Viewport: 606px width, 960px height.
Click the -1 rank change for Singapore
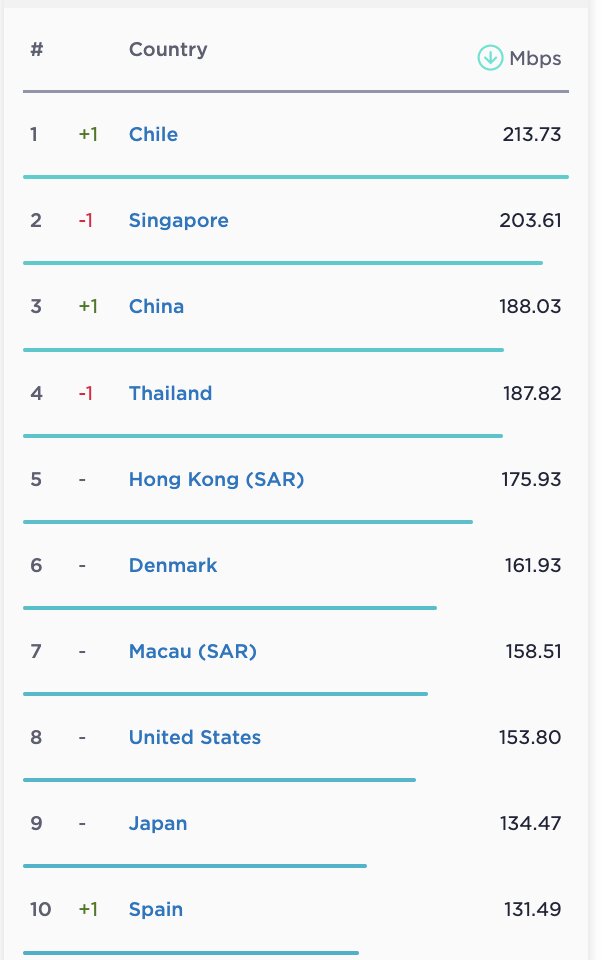86,220
